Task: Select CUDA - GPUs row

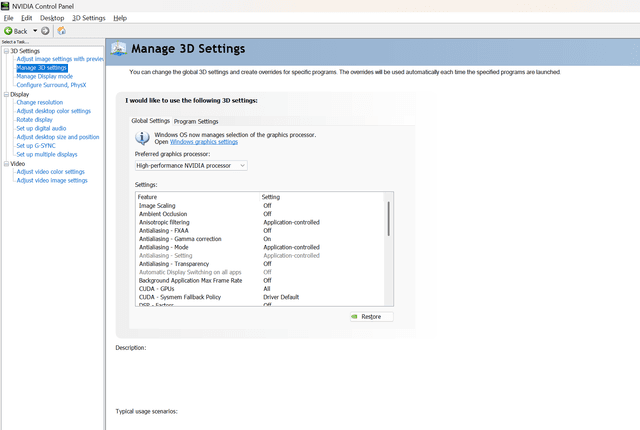Action: pyautogui.click(x=261, y=289)
